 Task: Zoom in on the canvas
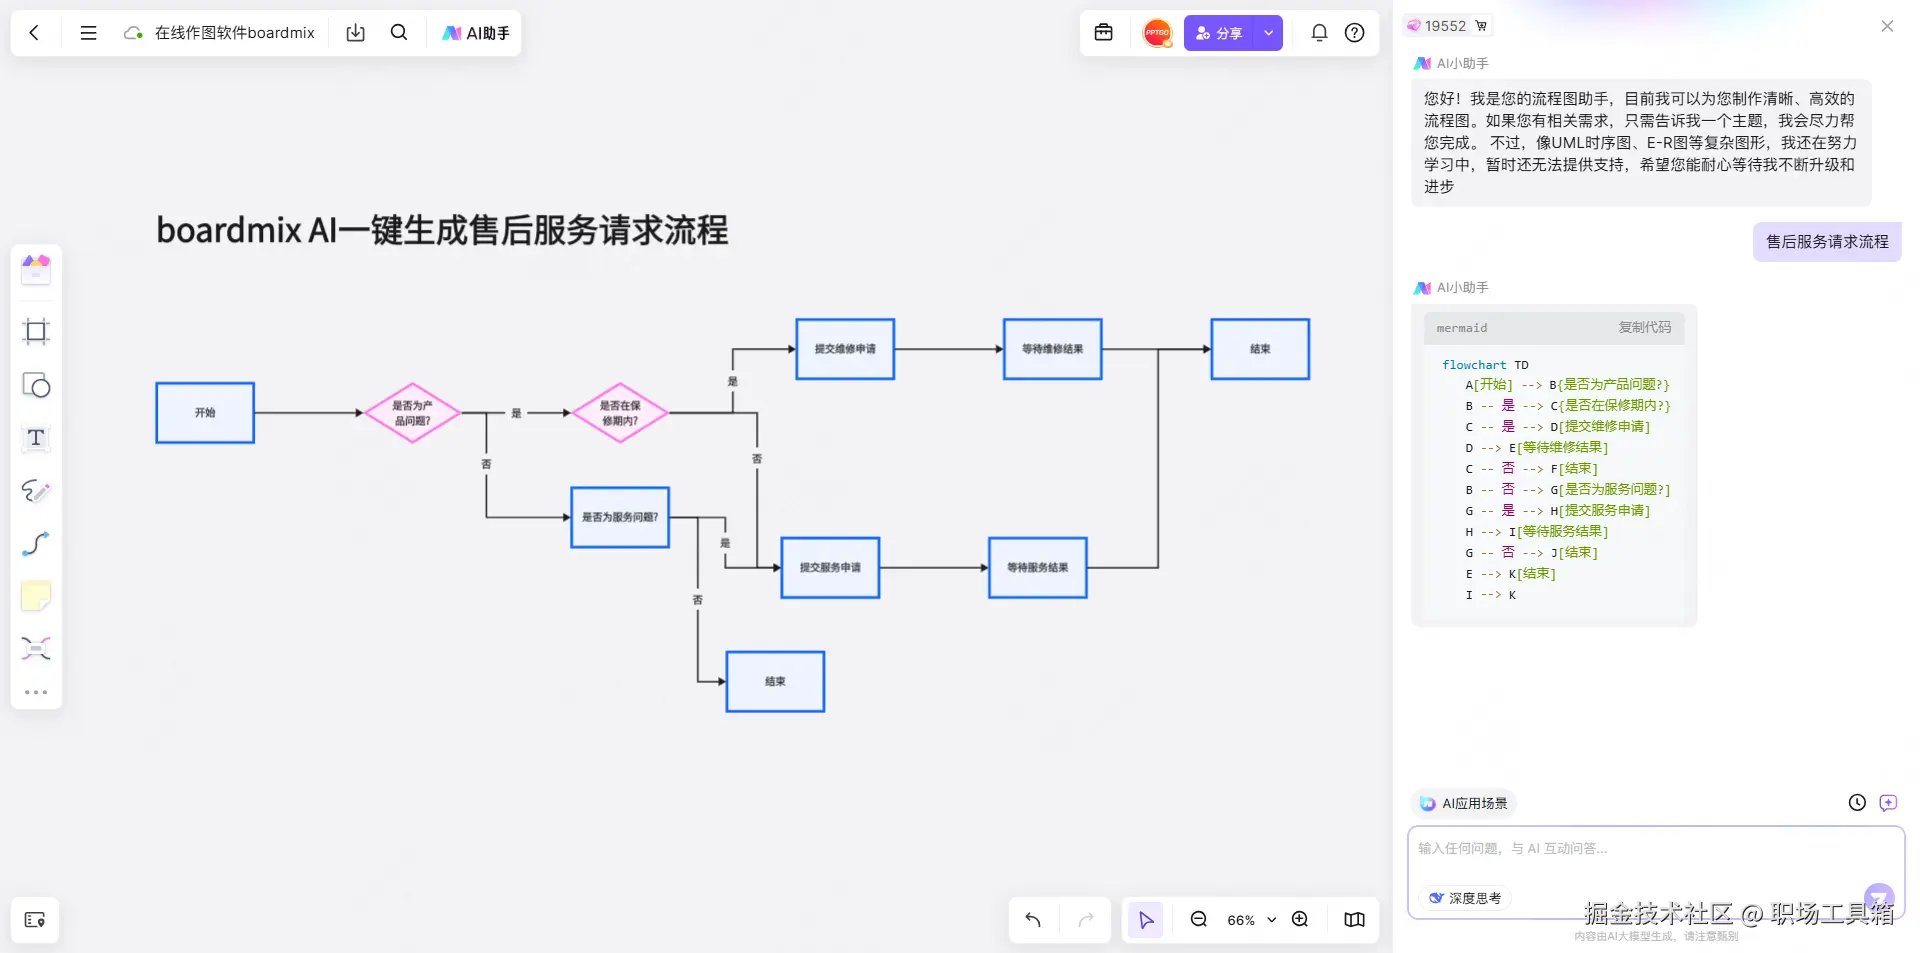point(1300,920)
